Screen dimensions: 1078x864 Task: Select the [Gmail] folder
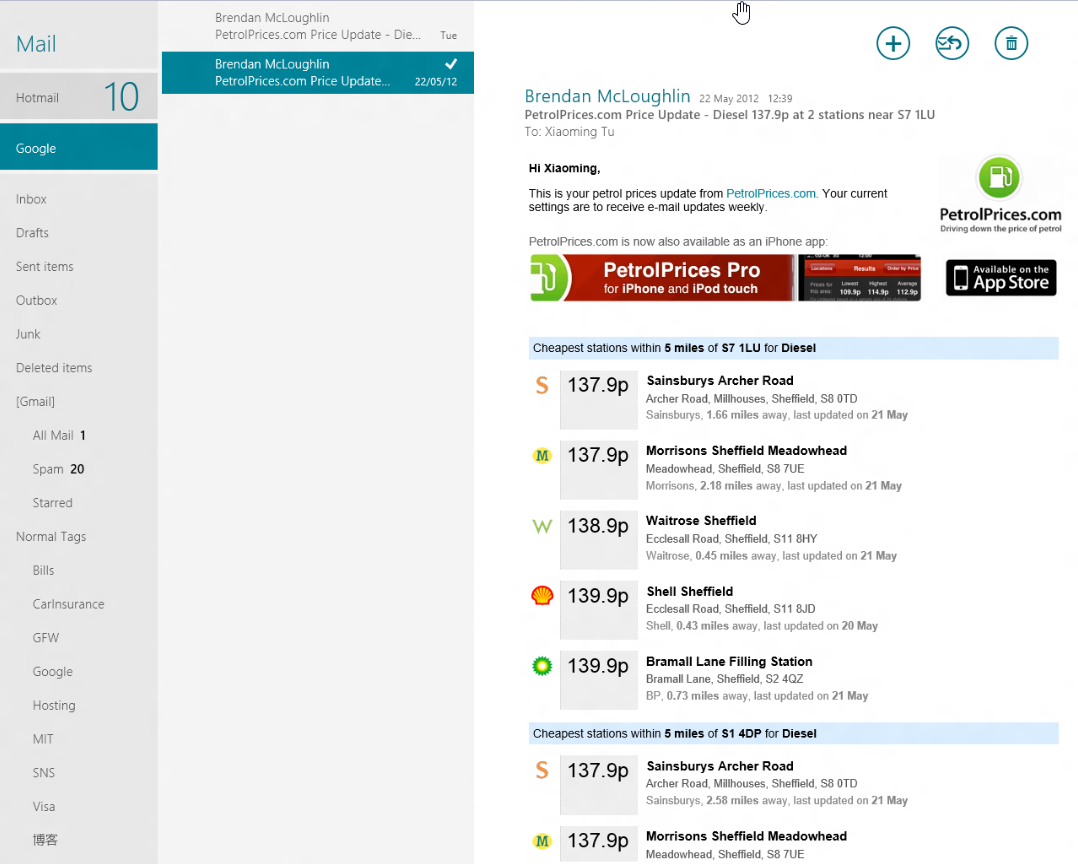pos(36,401)
